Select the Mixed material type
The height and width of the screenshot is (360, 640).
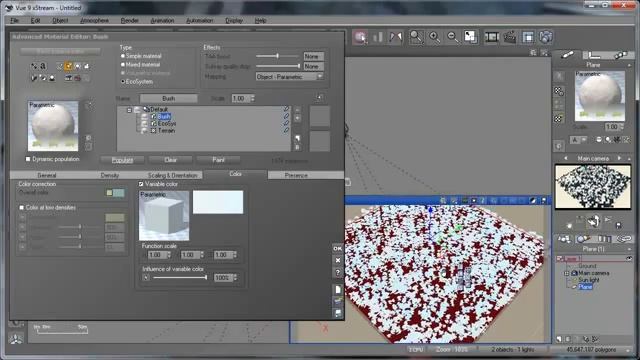123,64
